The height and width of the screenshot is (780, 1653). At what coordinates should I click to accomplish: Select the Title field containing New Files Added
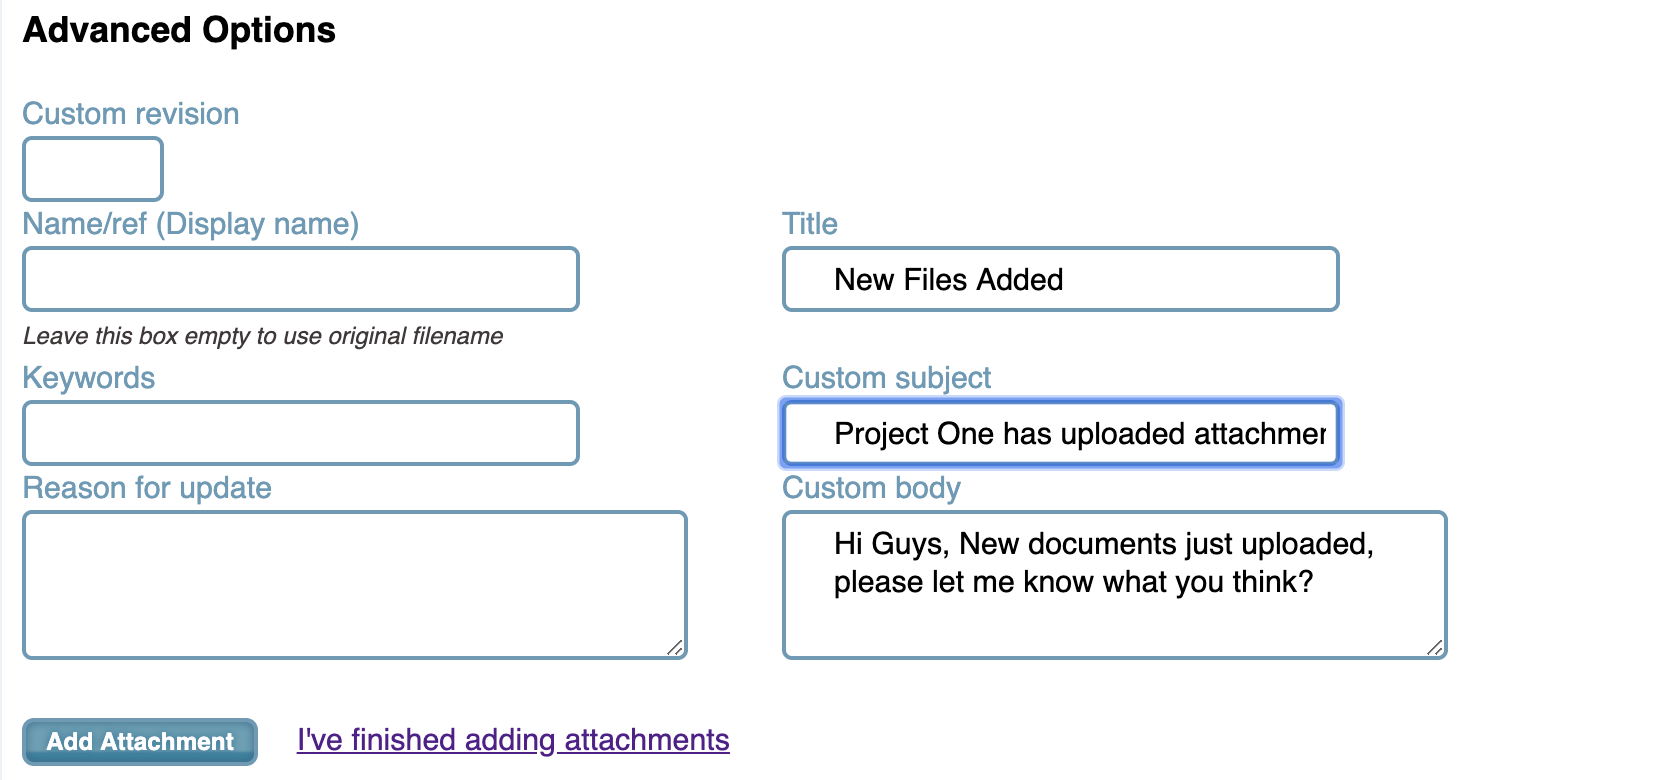(1061, 279)
